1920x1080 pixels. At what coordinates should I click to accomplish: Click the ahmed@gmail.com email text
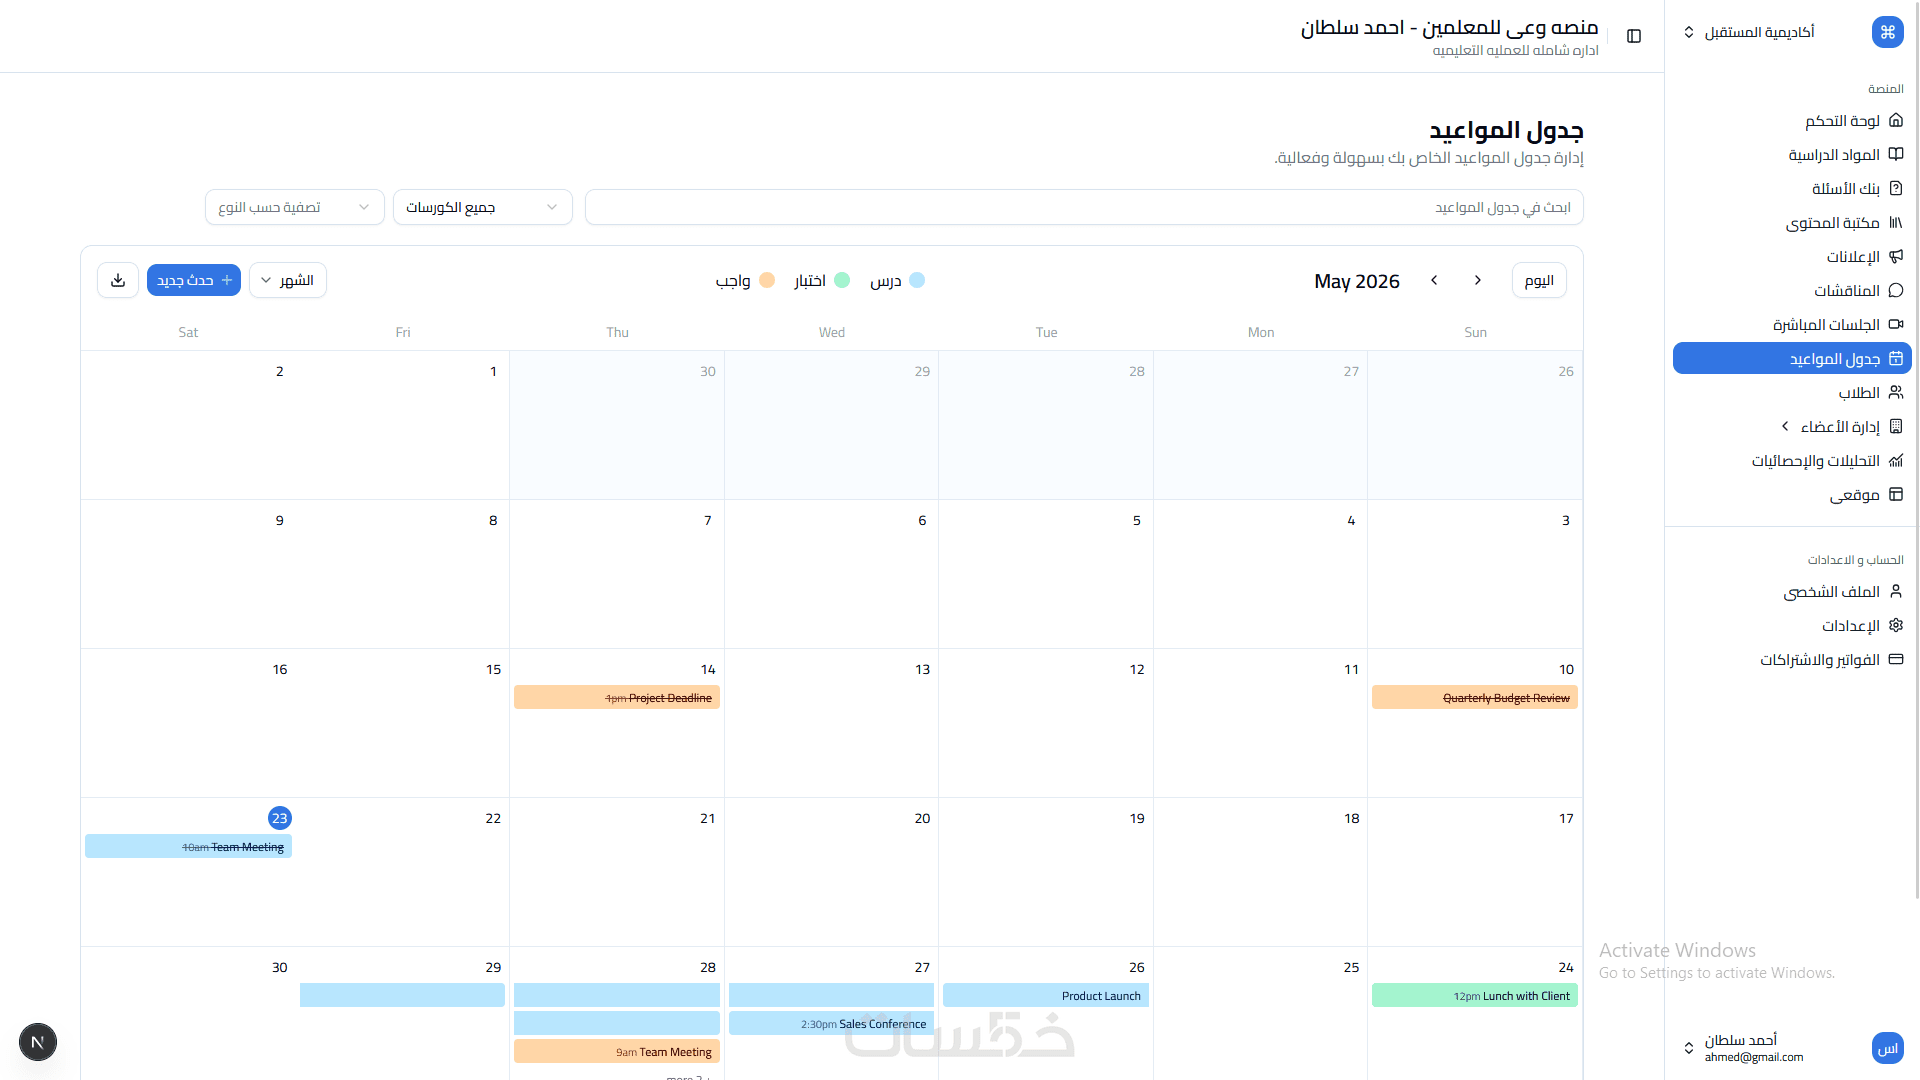[1754, 1057]
